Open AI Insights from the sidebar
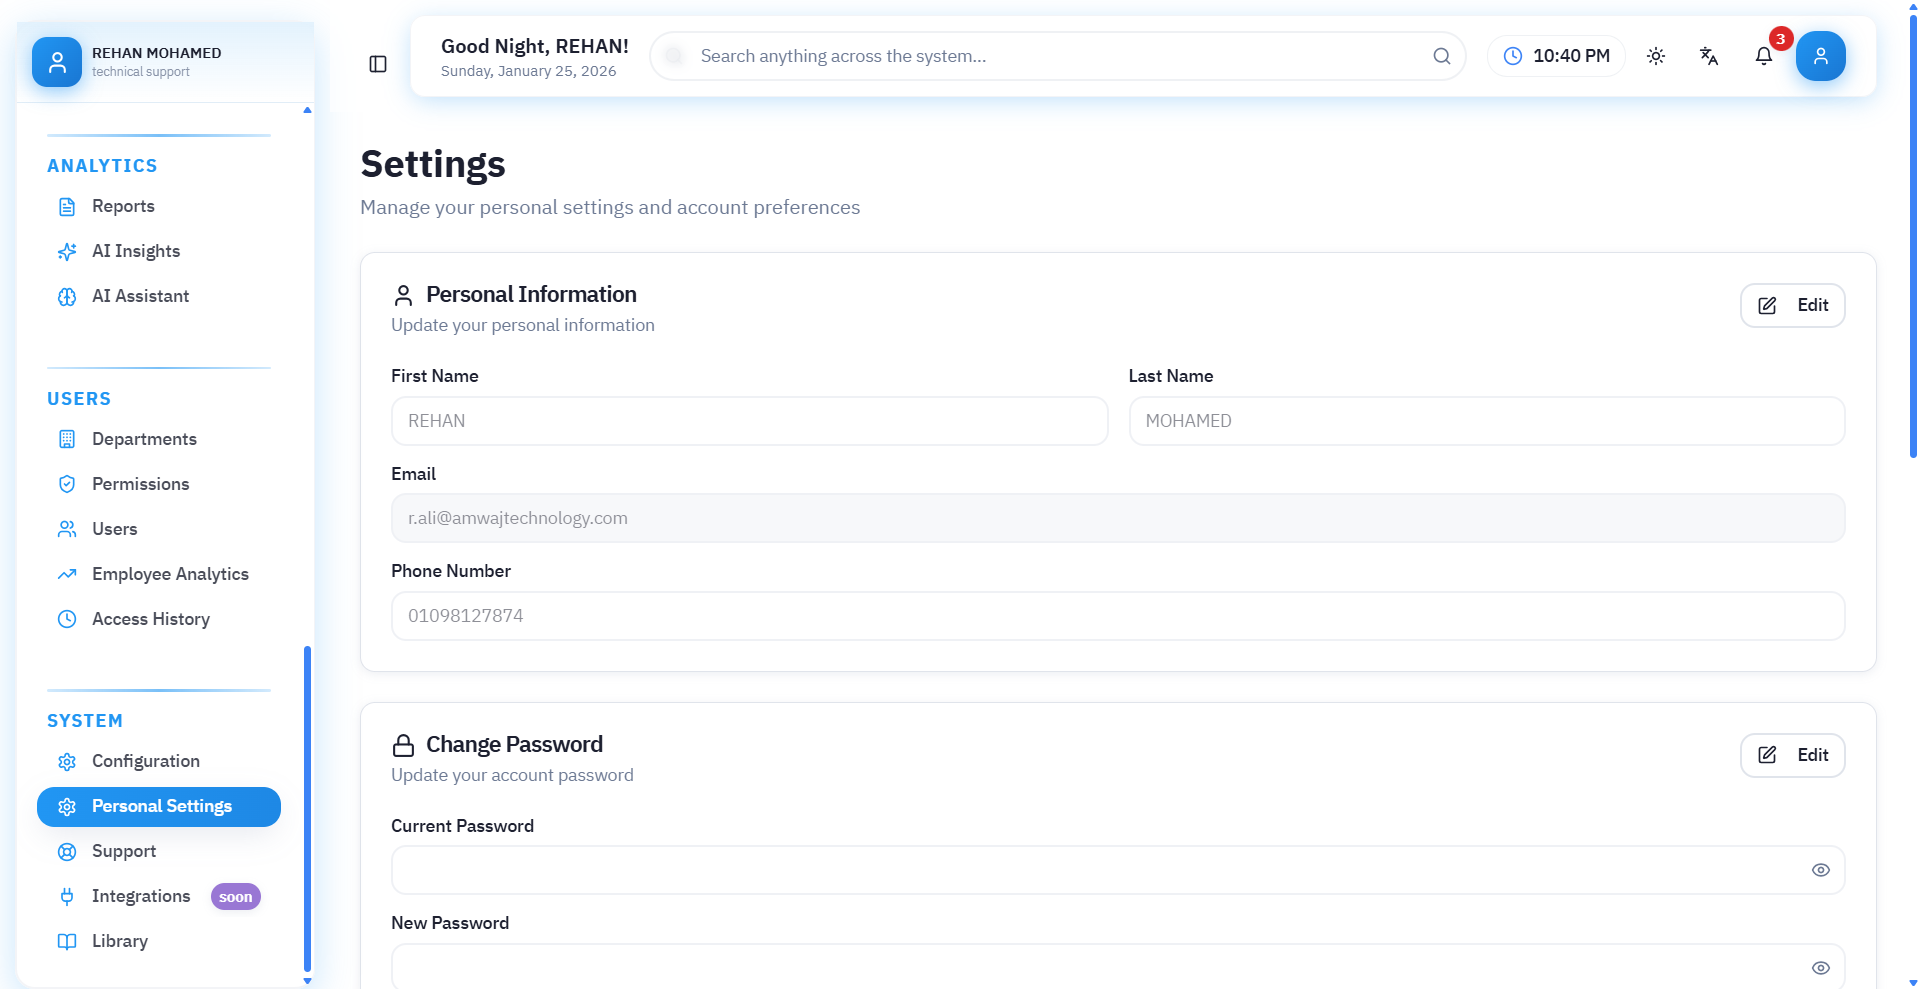This screenshot has width=1920, height=989. (x=136, y=251)
